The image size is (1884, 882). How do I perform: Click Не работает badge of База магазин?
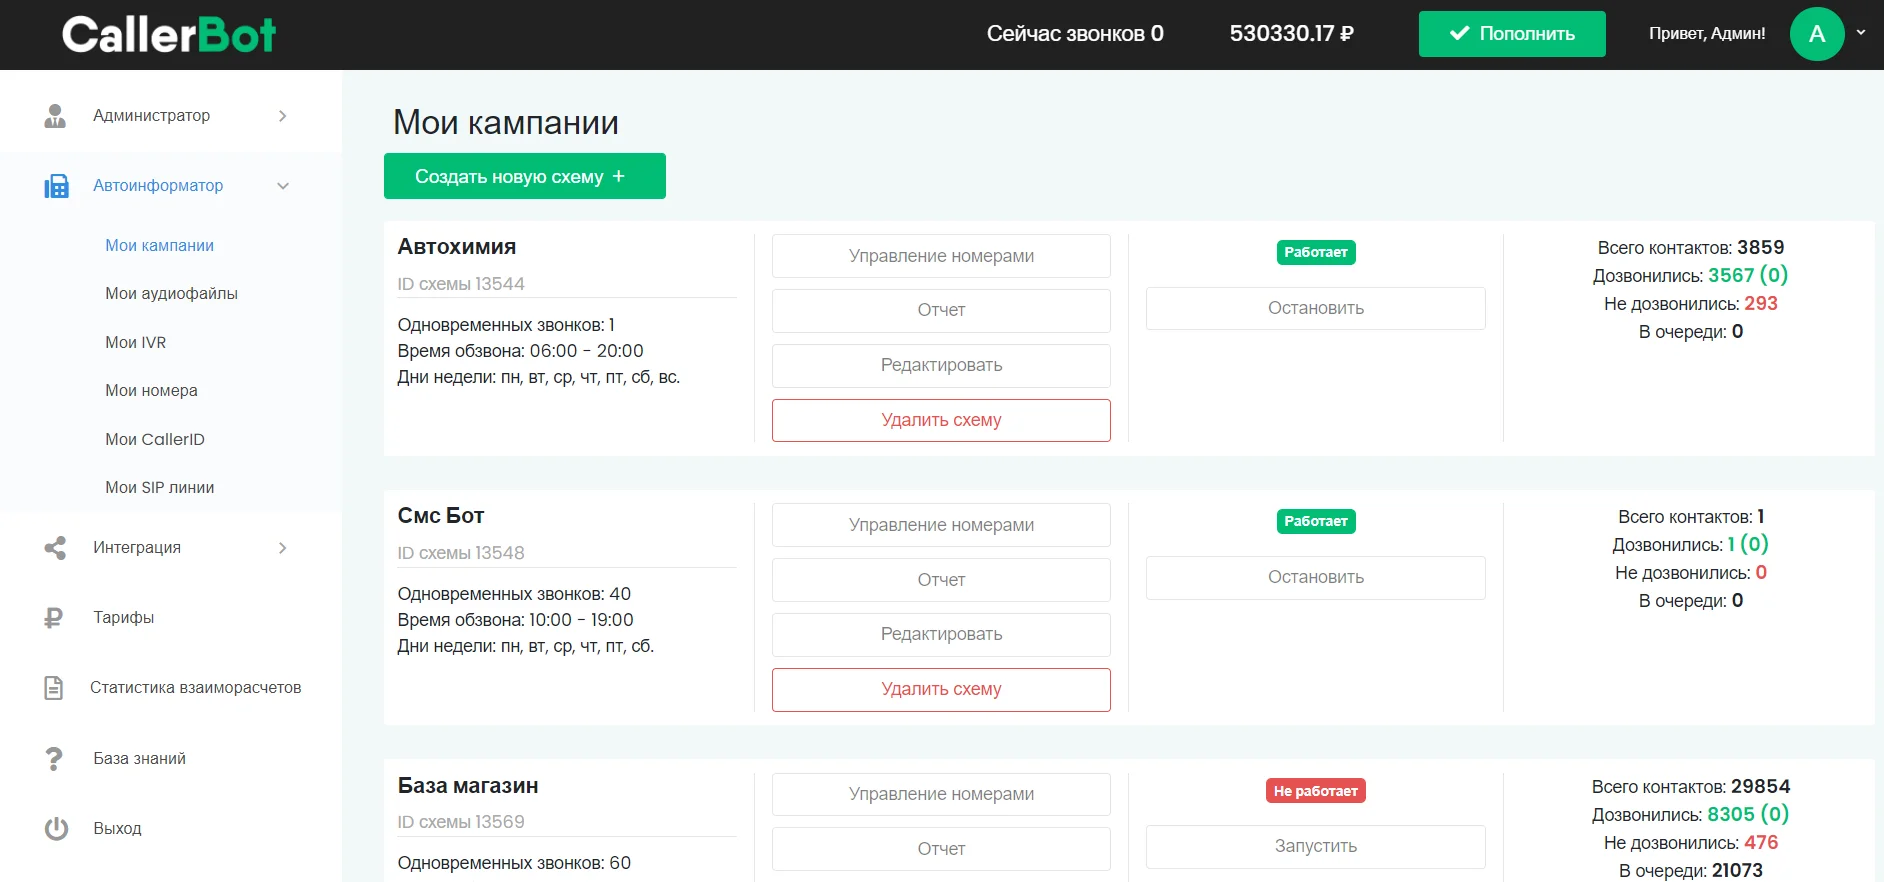[1316, 791]
